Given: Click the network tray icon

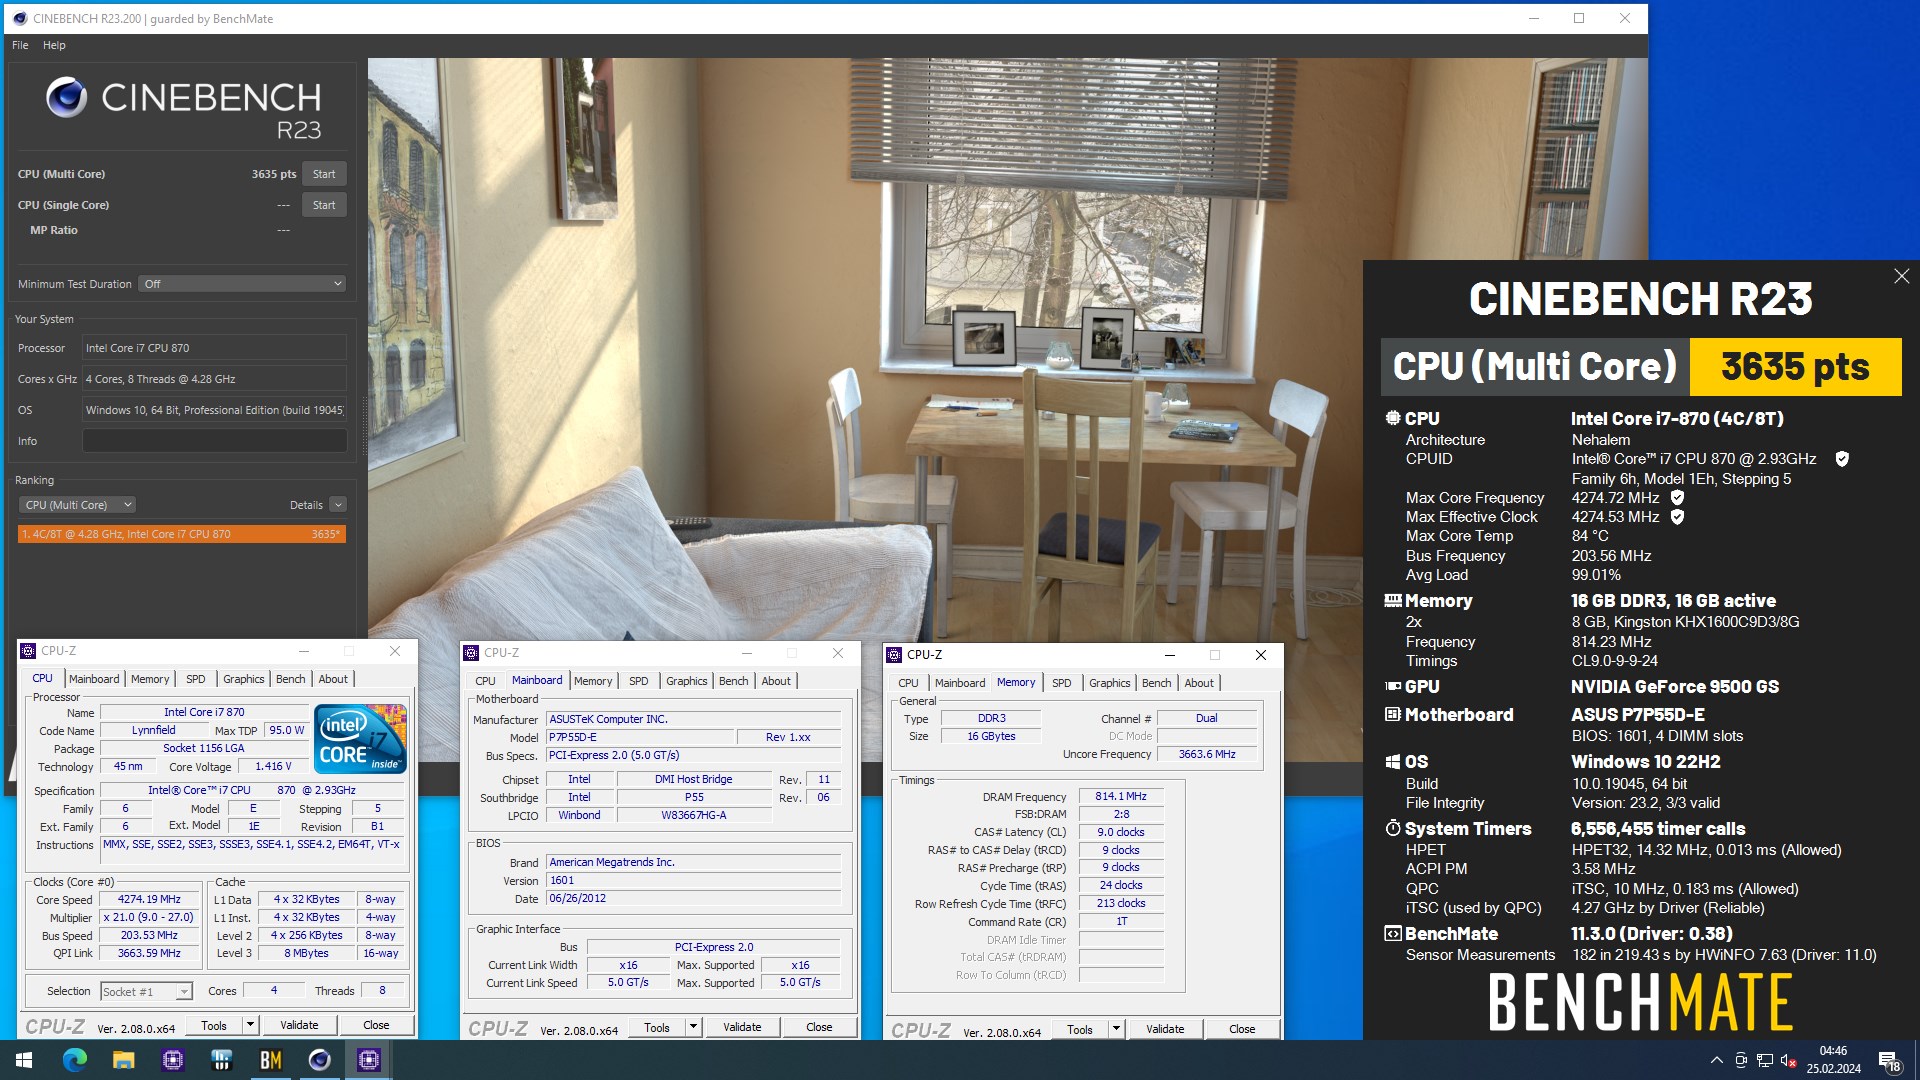Looking at the screenshot, I should tap(1765, 1060).
